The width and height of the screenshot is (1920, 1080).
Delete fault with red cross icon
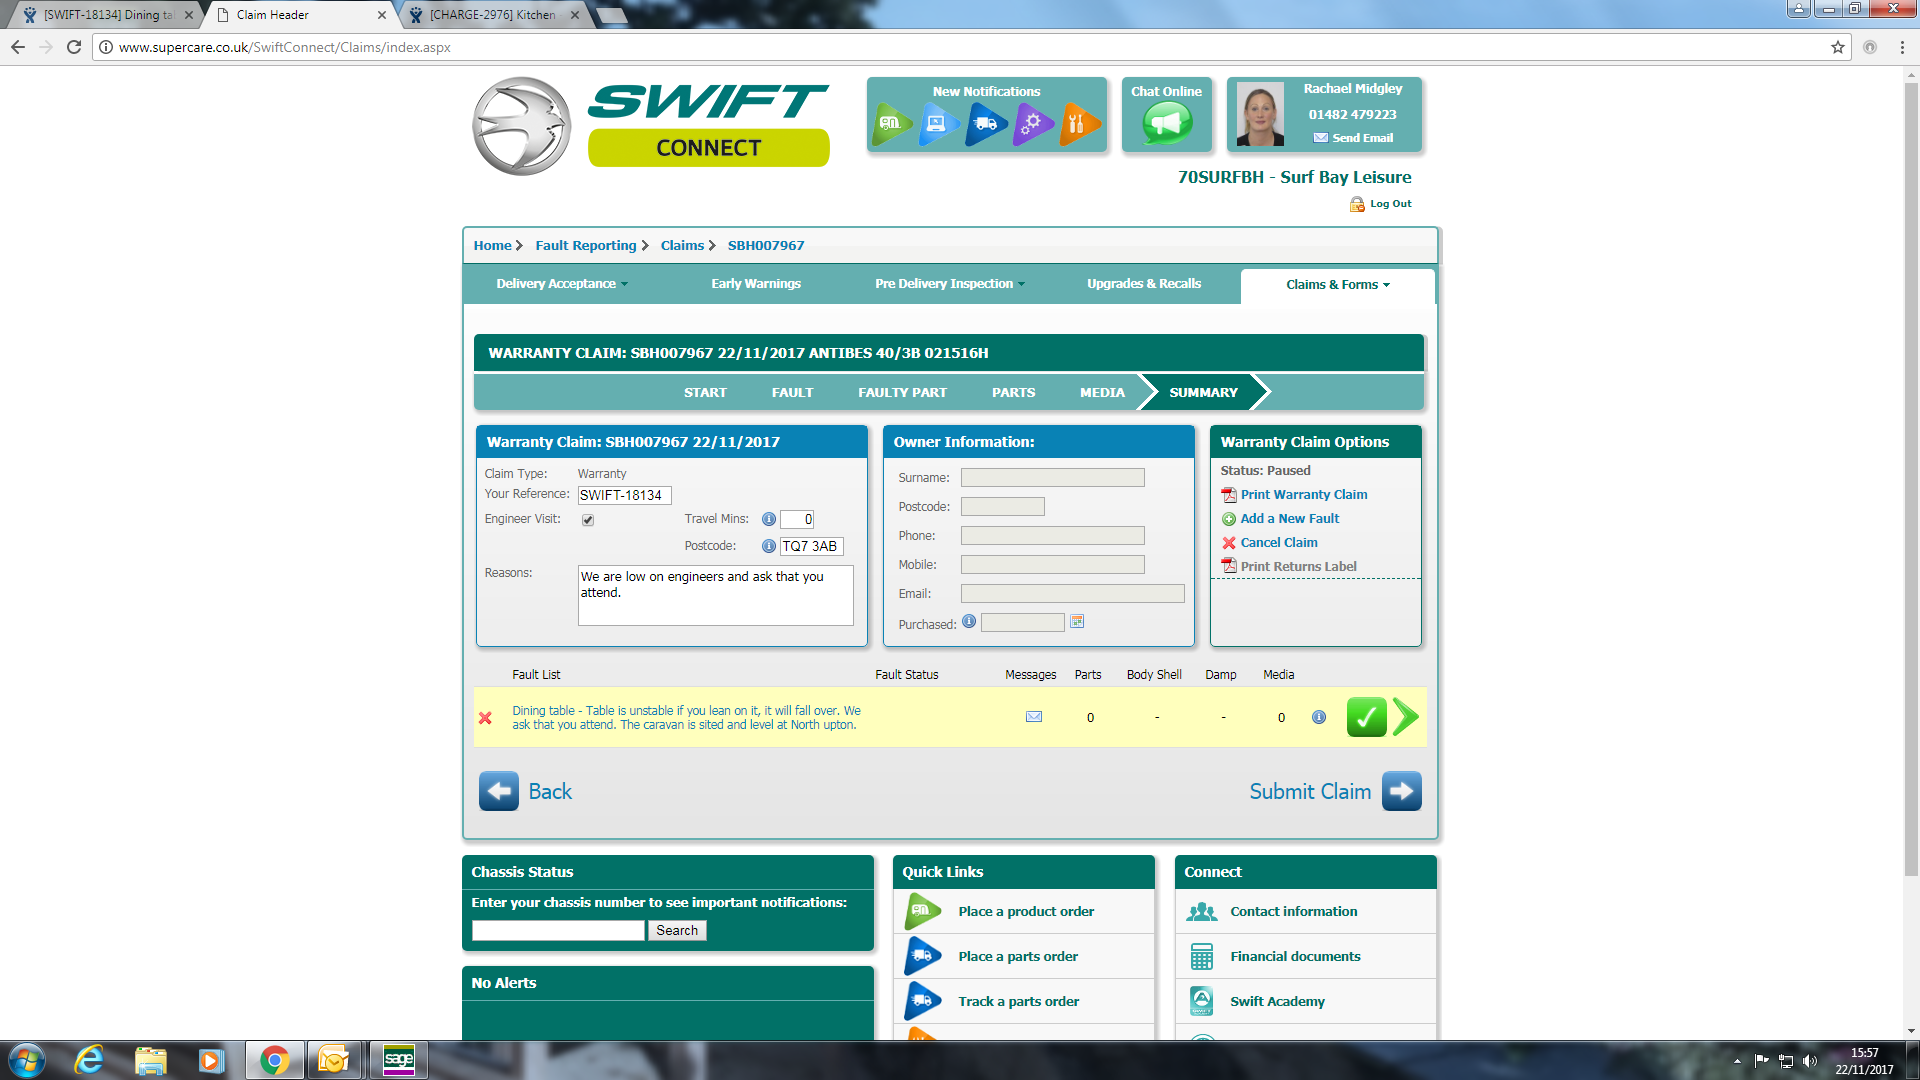pos(485,718)
